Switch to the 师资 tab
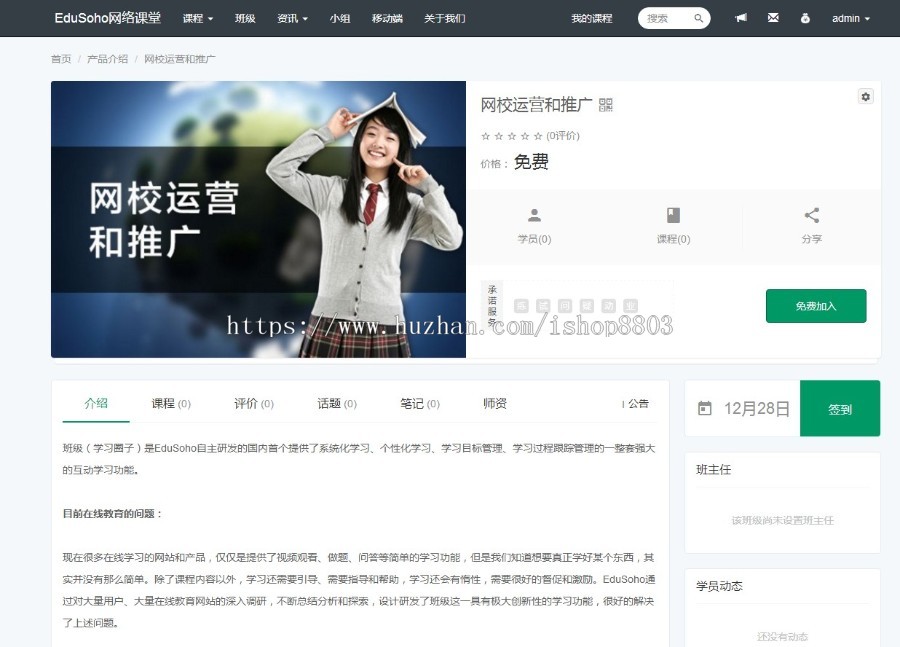Screen dimensions: 900x647 pyautogui.click(x=495, y=404)
